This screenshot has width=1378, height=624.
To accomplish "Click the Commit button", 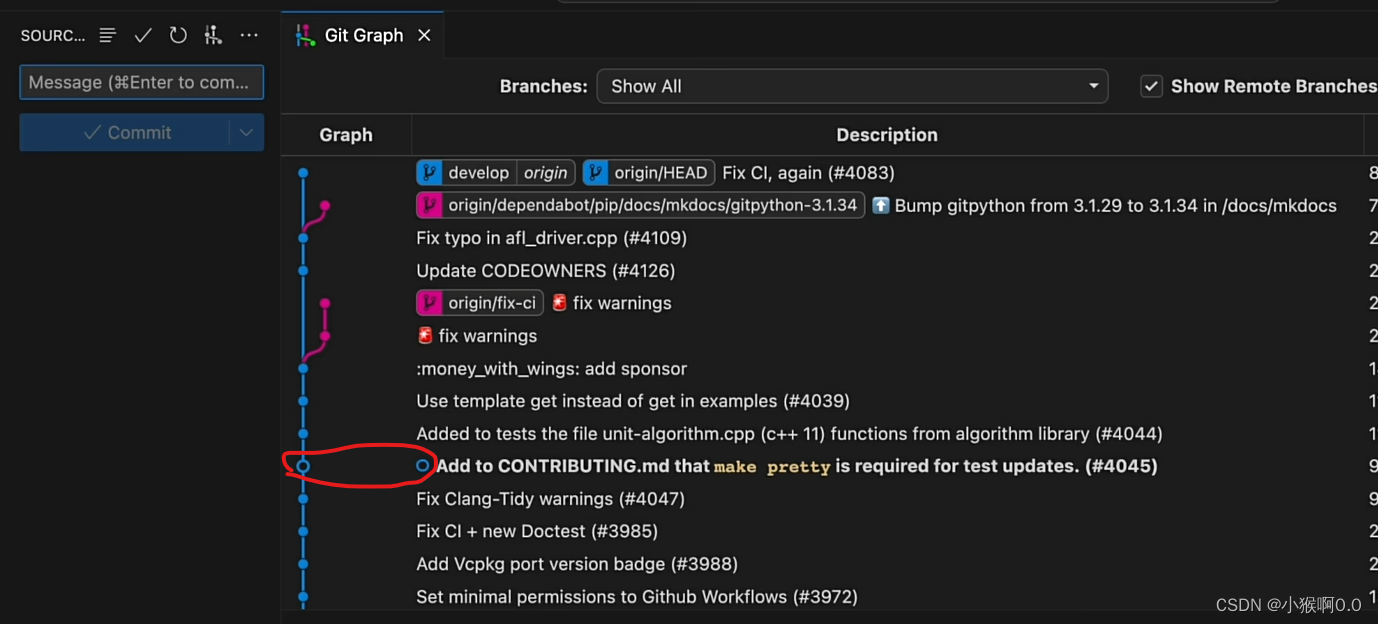I will (x=131, y=132).
